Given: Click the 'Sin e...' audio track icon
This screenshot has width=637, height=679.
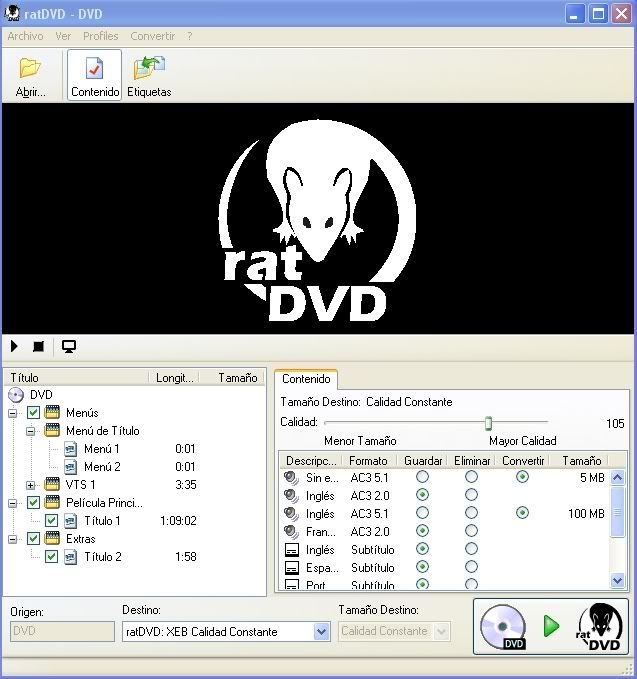Looking at the screenshot, I should coord(291,478).
